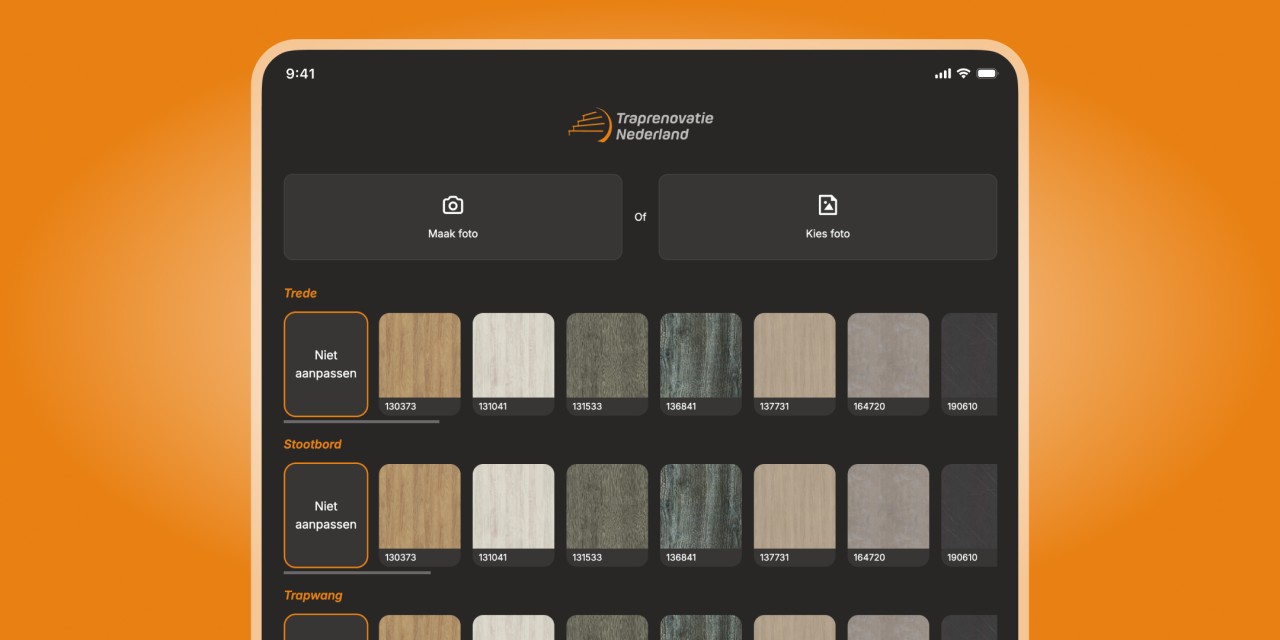
Task: Click the Stootbord row horizontal scrollbar
Action: coord(357,573)
